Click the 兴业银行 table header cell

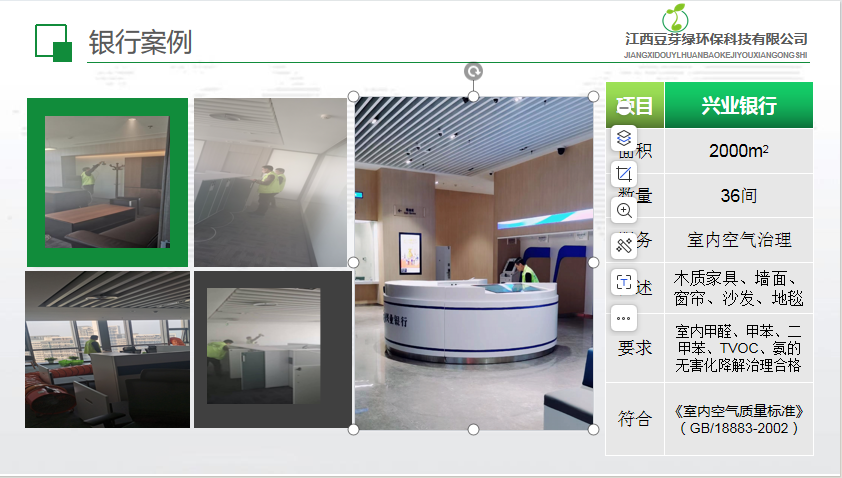coord(738,106)
